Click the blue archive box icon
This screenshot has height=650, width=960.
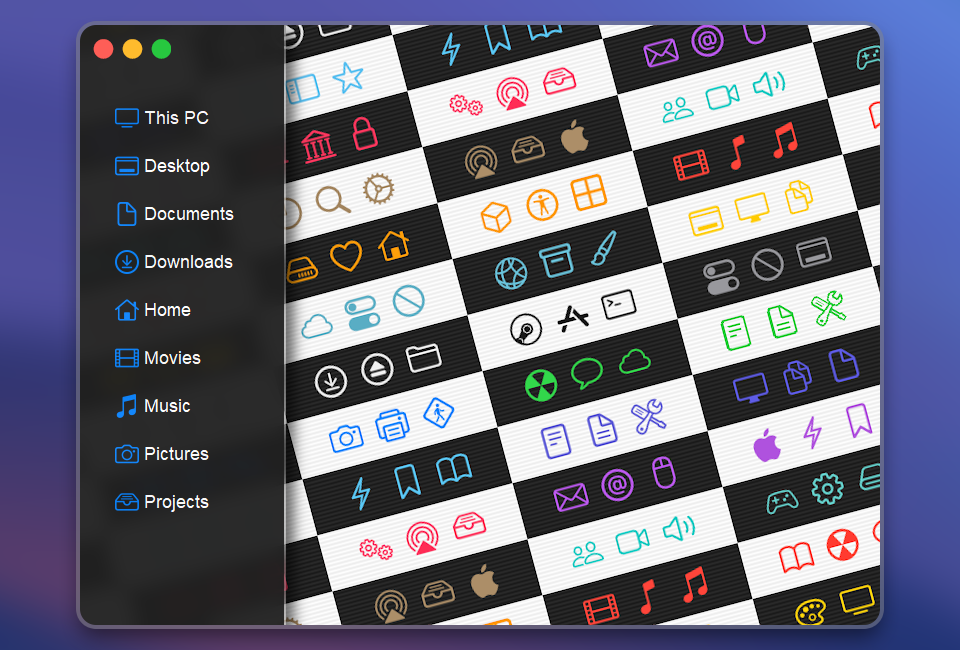click(x=557, y=260)
